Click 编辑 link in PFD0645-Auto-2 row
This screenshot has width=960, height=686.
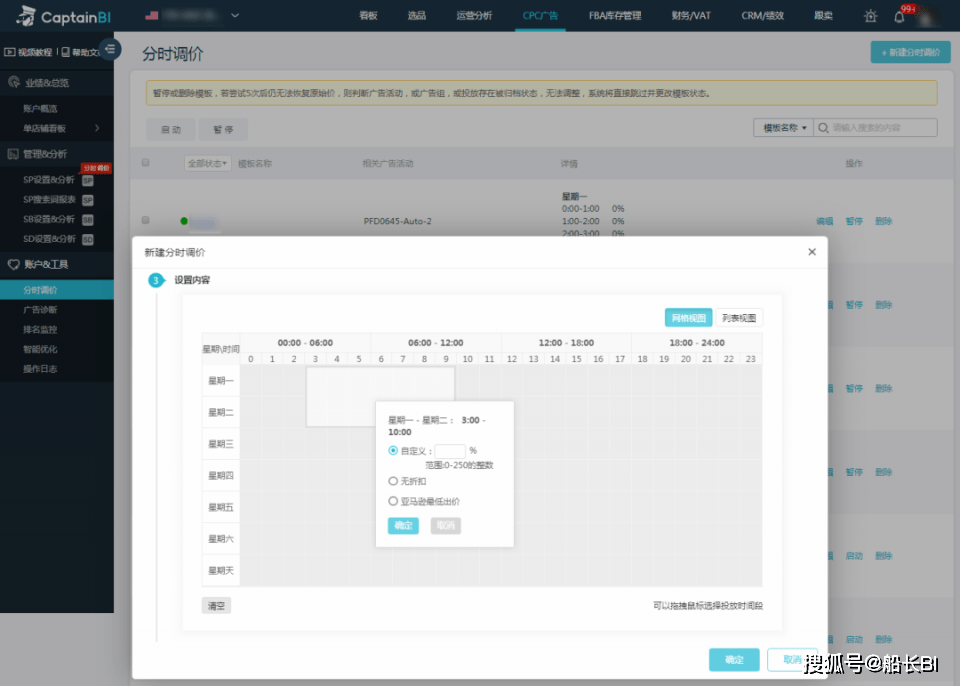point(825,221)
